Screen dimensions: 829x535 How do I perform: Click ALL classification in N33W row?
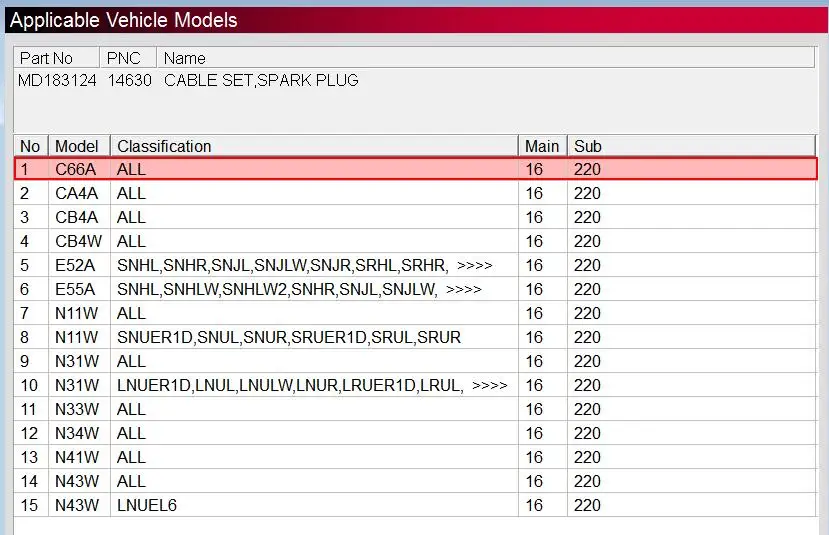coord(131,409)
